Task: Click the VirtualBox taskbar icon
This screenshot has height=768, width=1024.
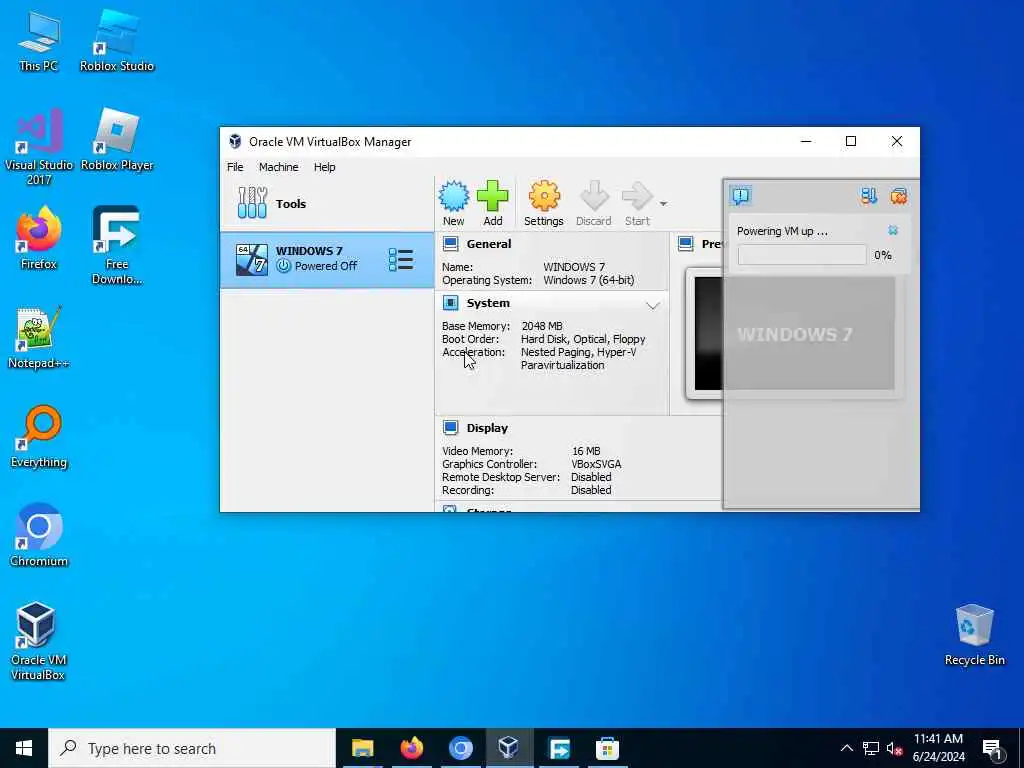Action: click(x=509, y=748)
